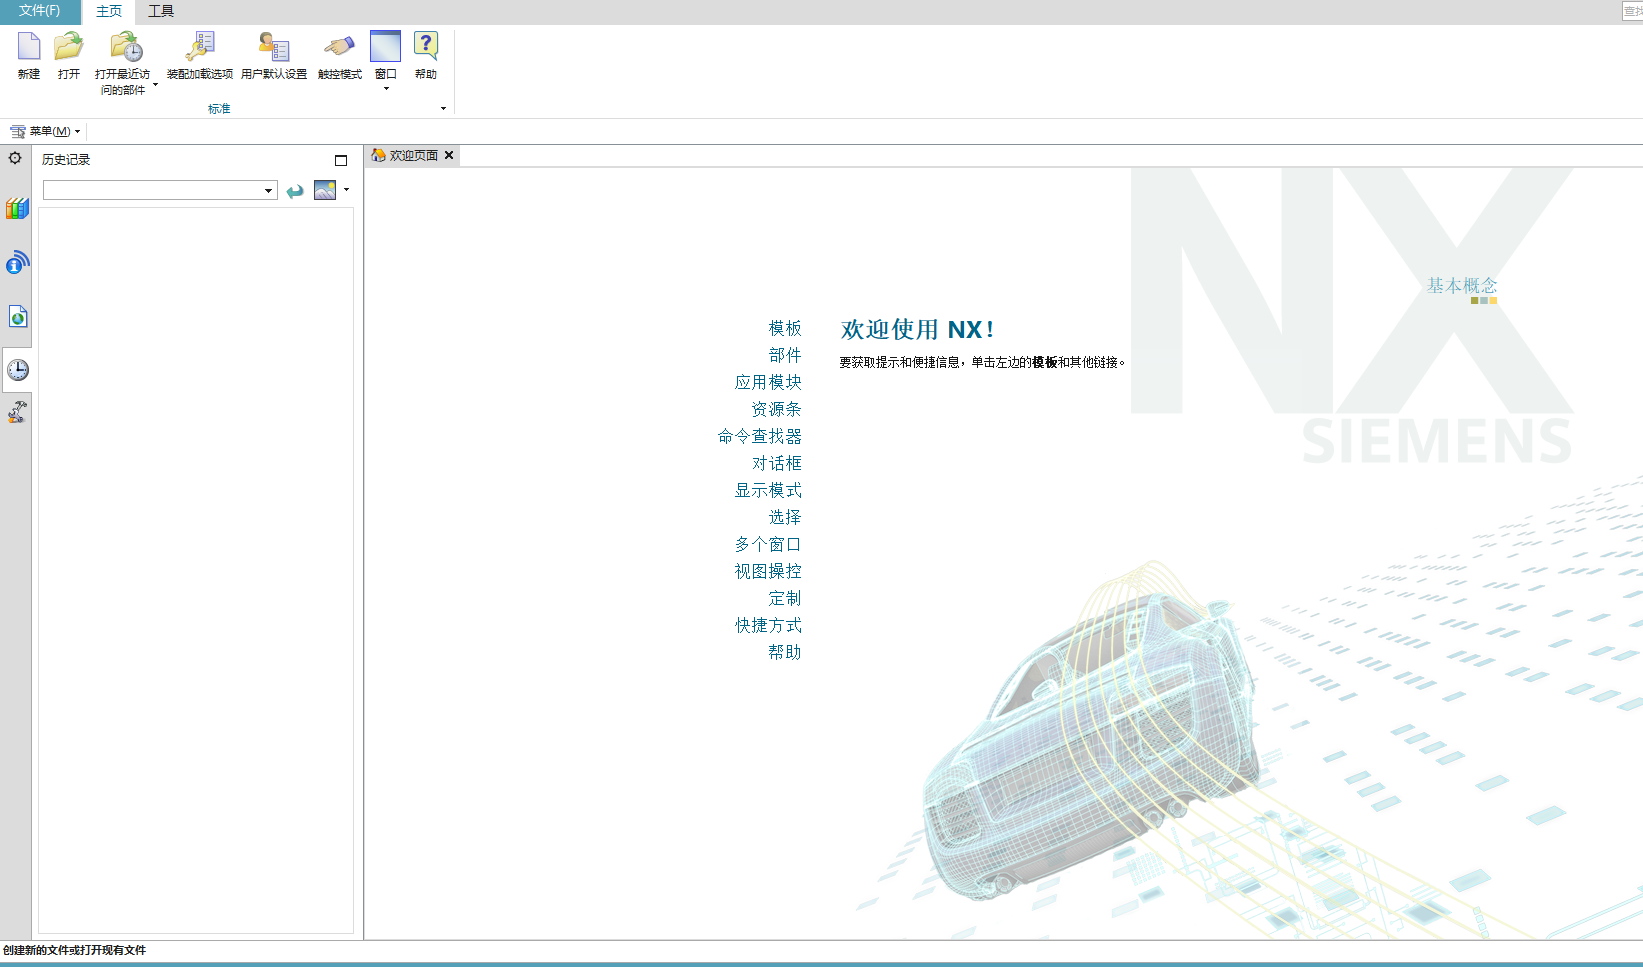This screenshot has width=1643, height=967.
Task: Click resource bar gear settings icon
Action: (15, 158)
